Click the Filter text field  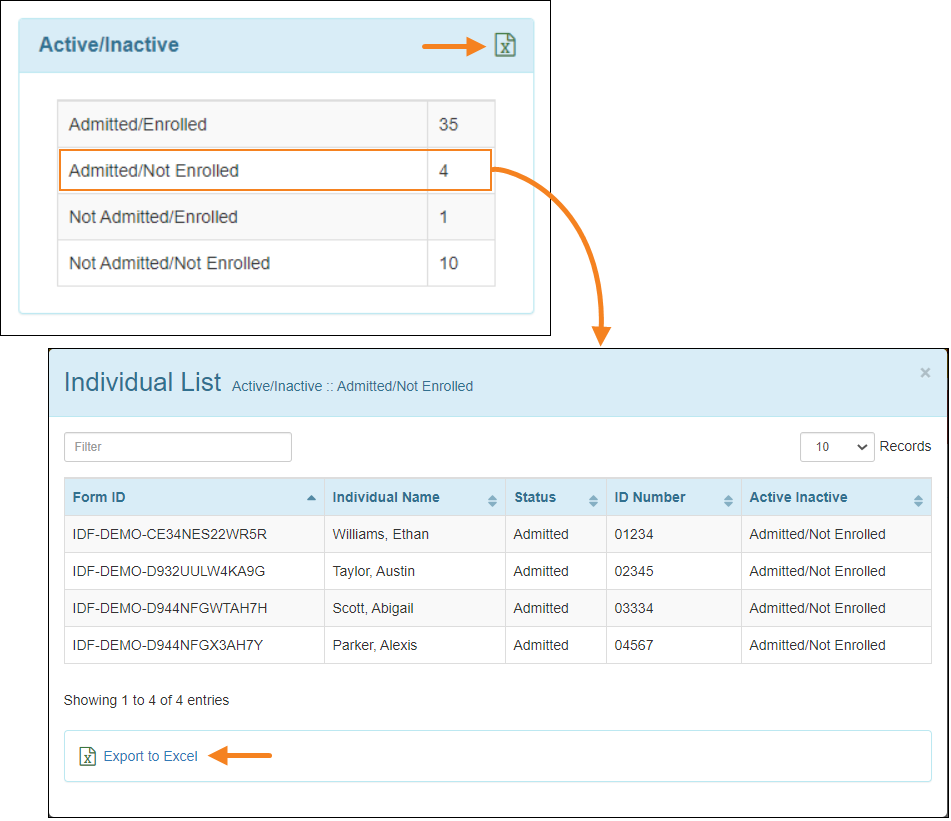tap(178, 447)
